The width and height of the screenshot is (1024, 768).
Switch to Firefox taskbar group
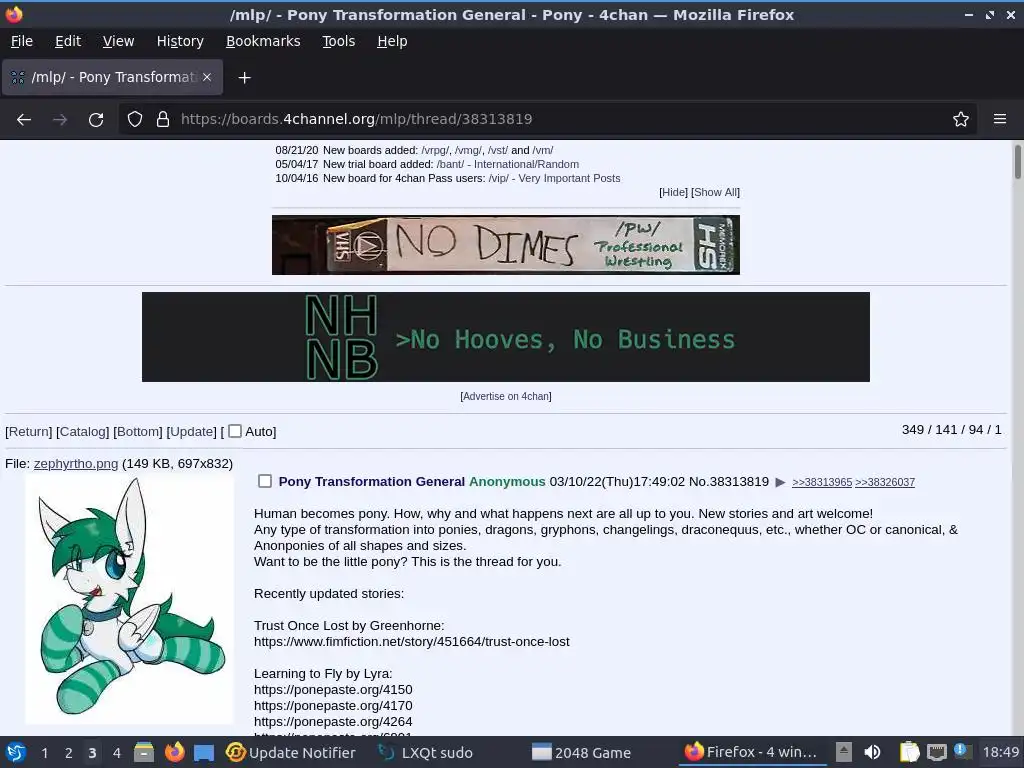(751, 752)
